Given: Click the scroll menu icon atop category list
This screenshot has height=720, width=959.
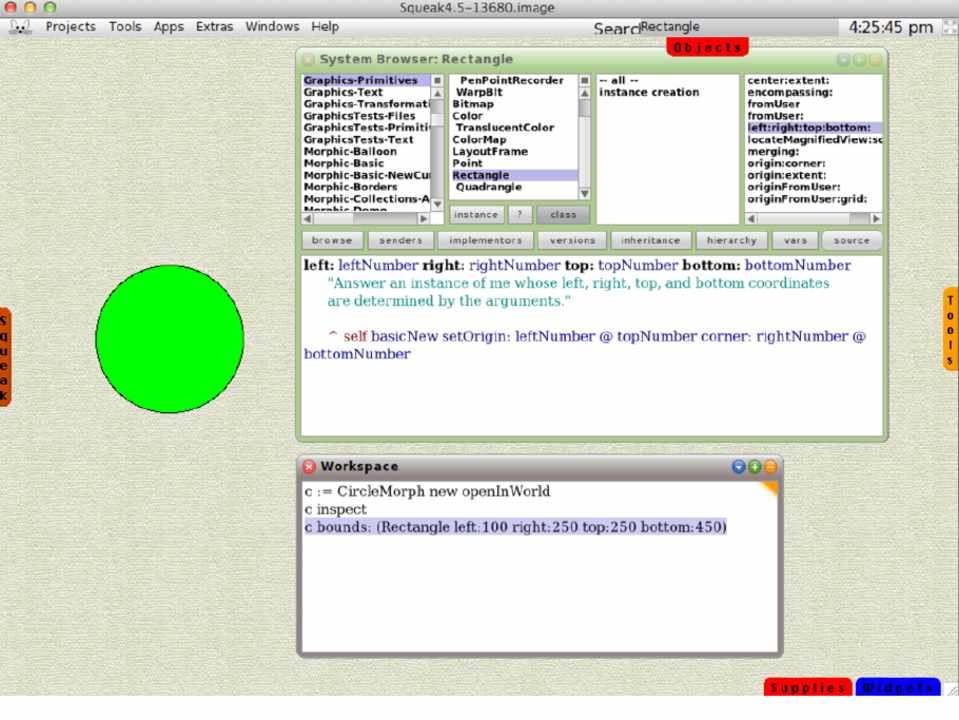Looking at the screenshot, I should [438, 81].
